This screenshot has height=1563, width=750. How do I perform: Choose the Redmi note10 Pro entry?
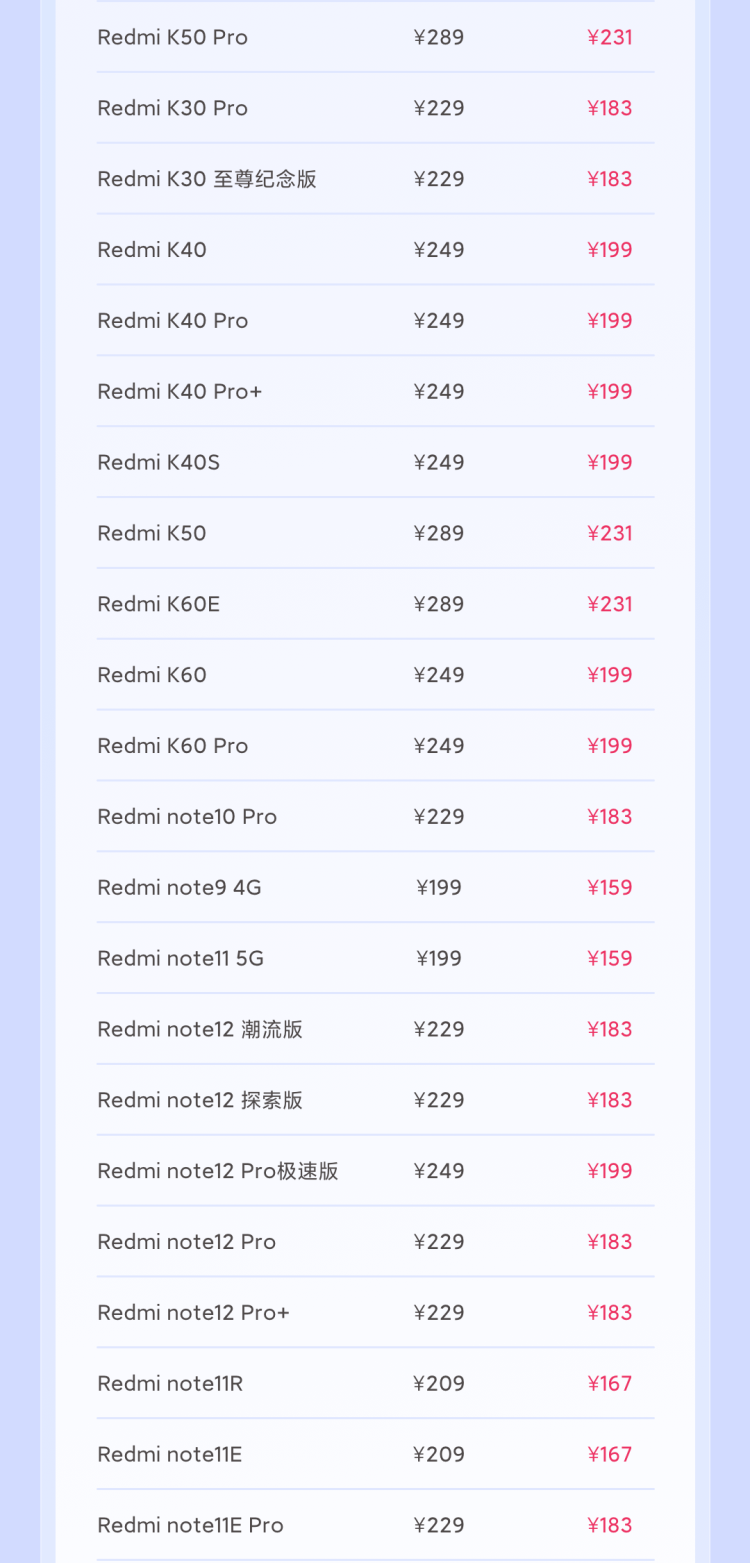(187, 817)
